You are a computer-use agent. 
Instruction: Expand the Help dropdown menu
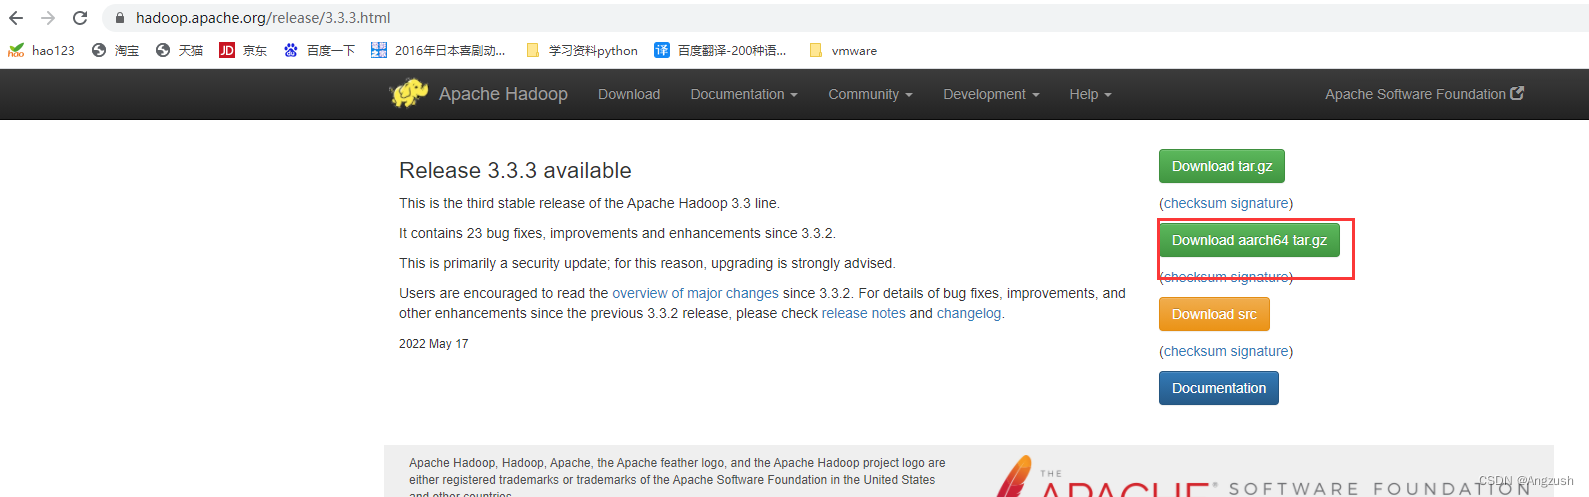(x=1090, y=94)
